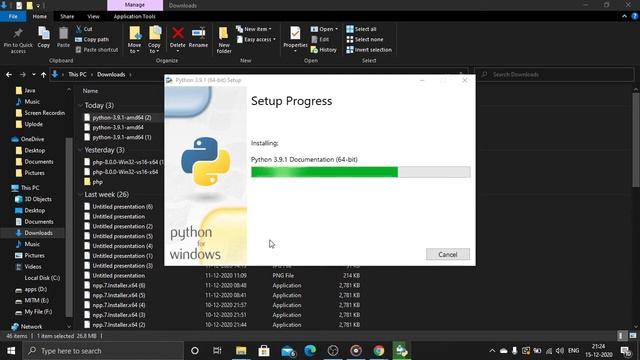
Task: Open the File menu tab
Action: pyautogui.click(x=13, y=16)
